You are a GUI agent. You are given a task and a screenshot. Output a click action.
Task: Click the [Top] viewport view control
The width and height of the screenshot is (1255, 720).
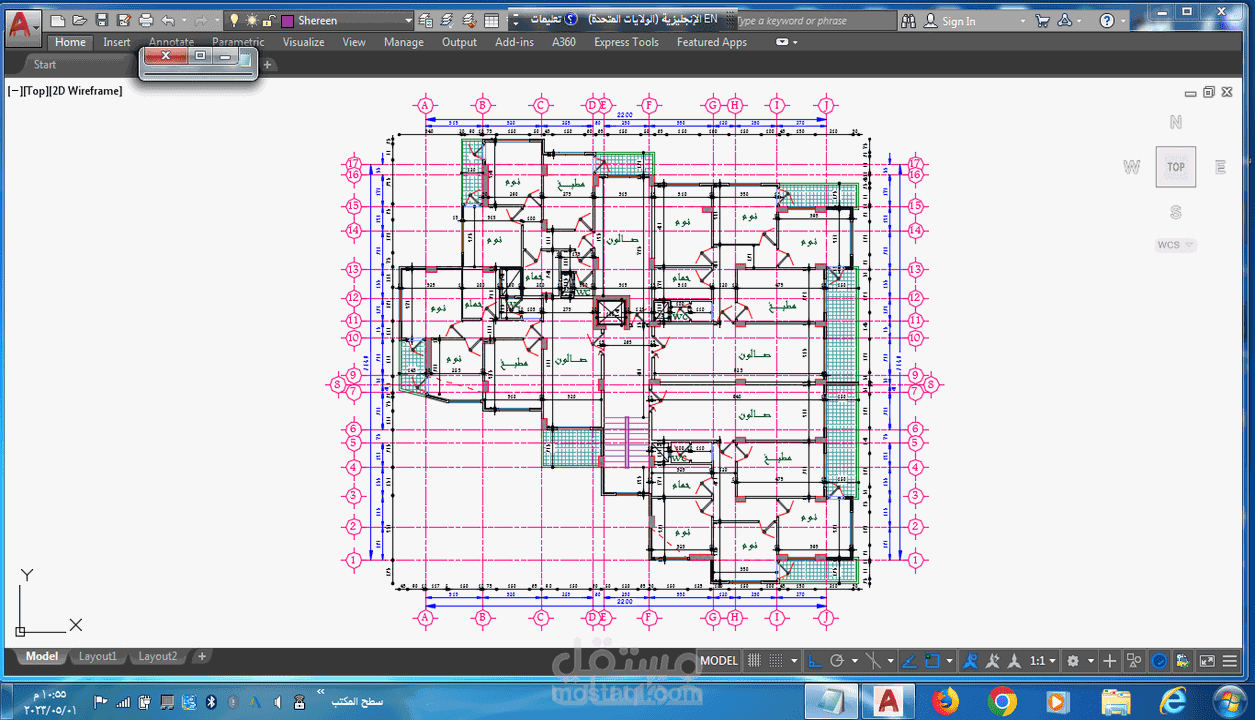tap(35, 91)
